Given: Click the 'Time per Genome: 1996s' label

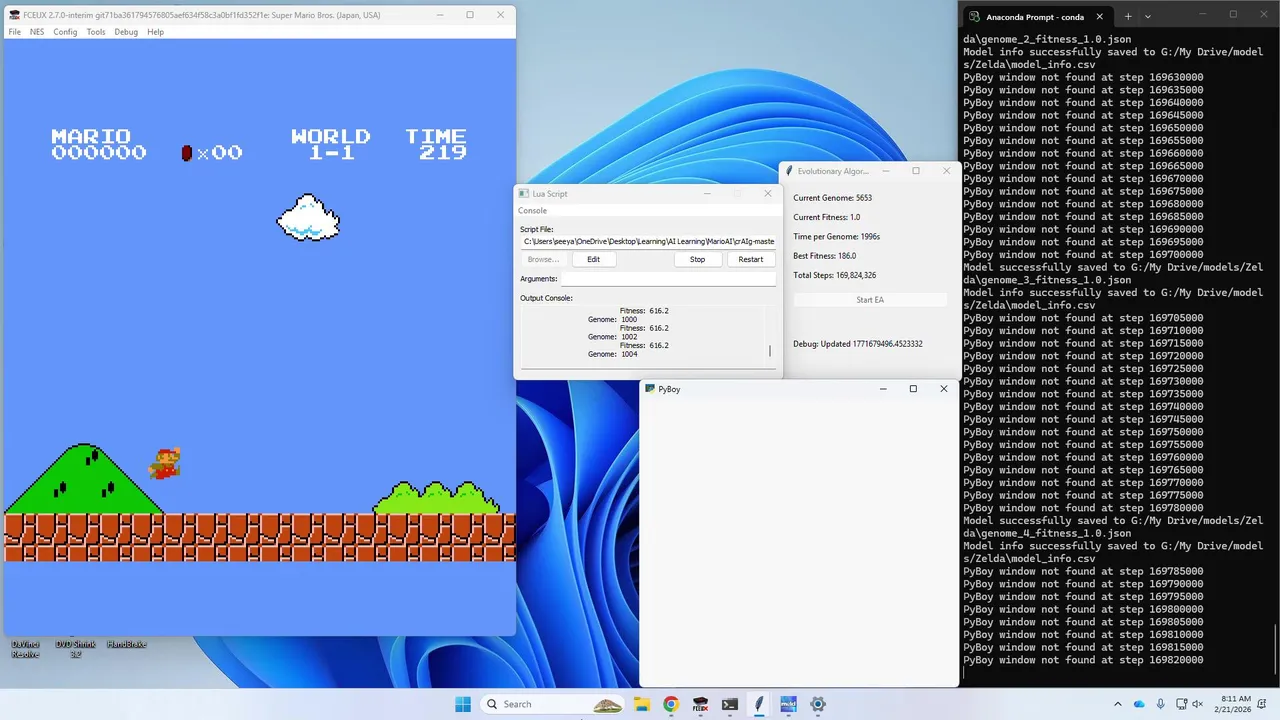Looking at the screenshot, I should pos(836,237).
